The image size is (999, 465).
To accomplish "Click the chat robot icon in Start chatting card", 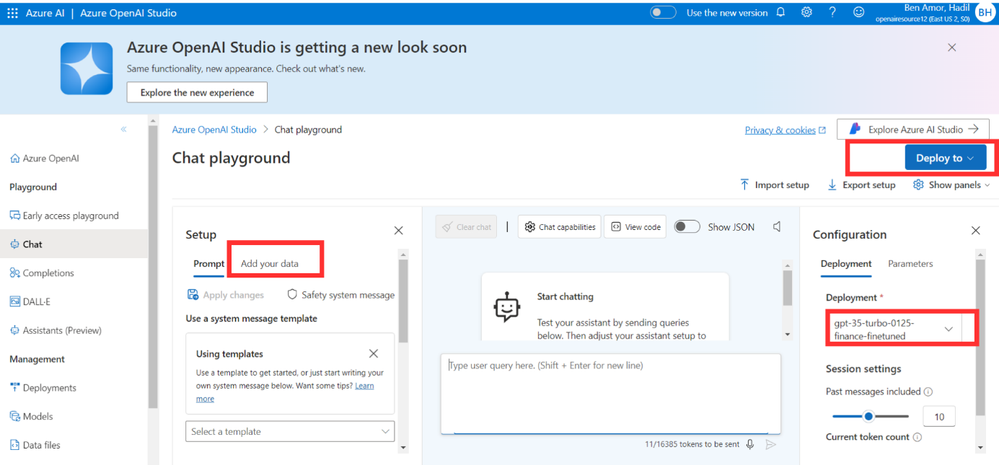I will (x=507, y=307).
